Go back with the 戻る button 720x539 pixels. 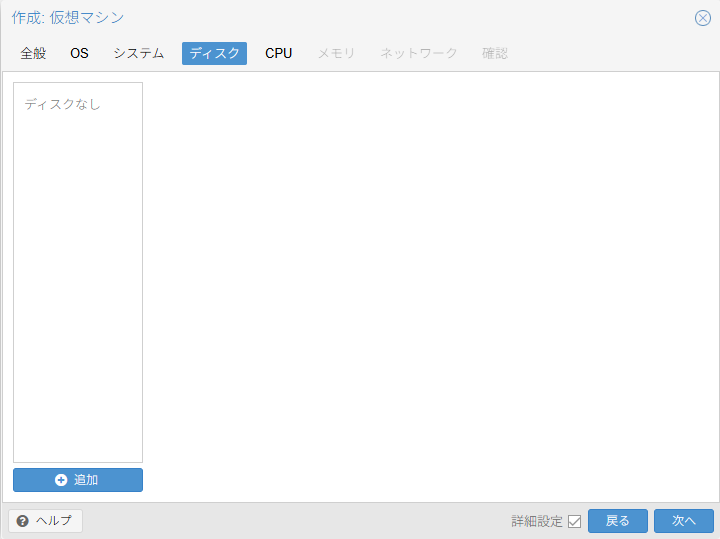618,521
